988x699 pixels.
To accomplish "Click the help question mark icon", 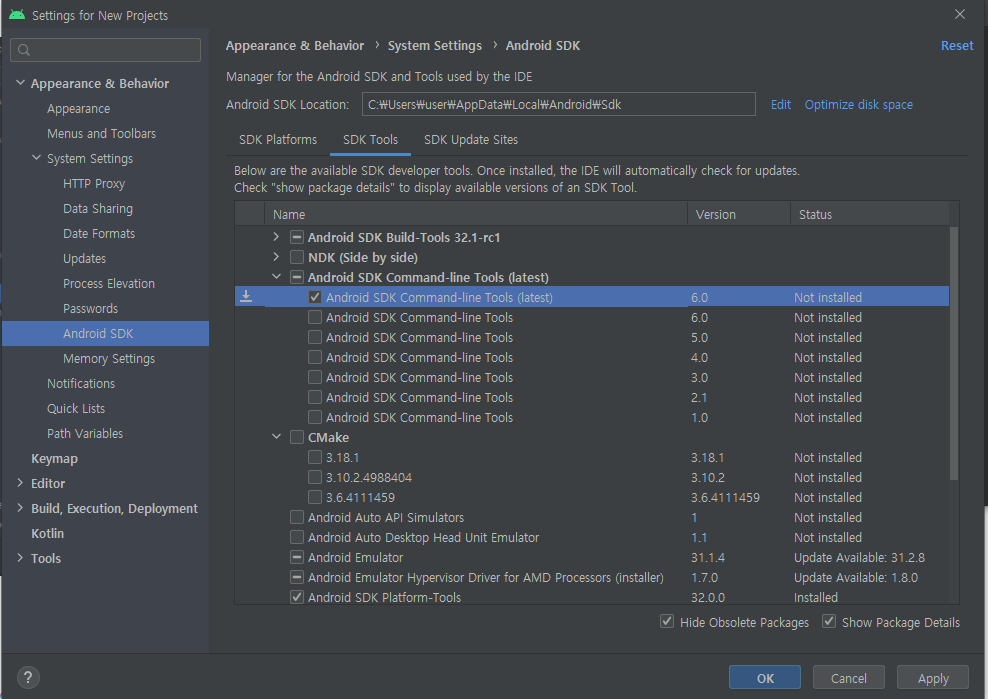I will point(28,678).
